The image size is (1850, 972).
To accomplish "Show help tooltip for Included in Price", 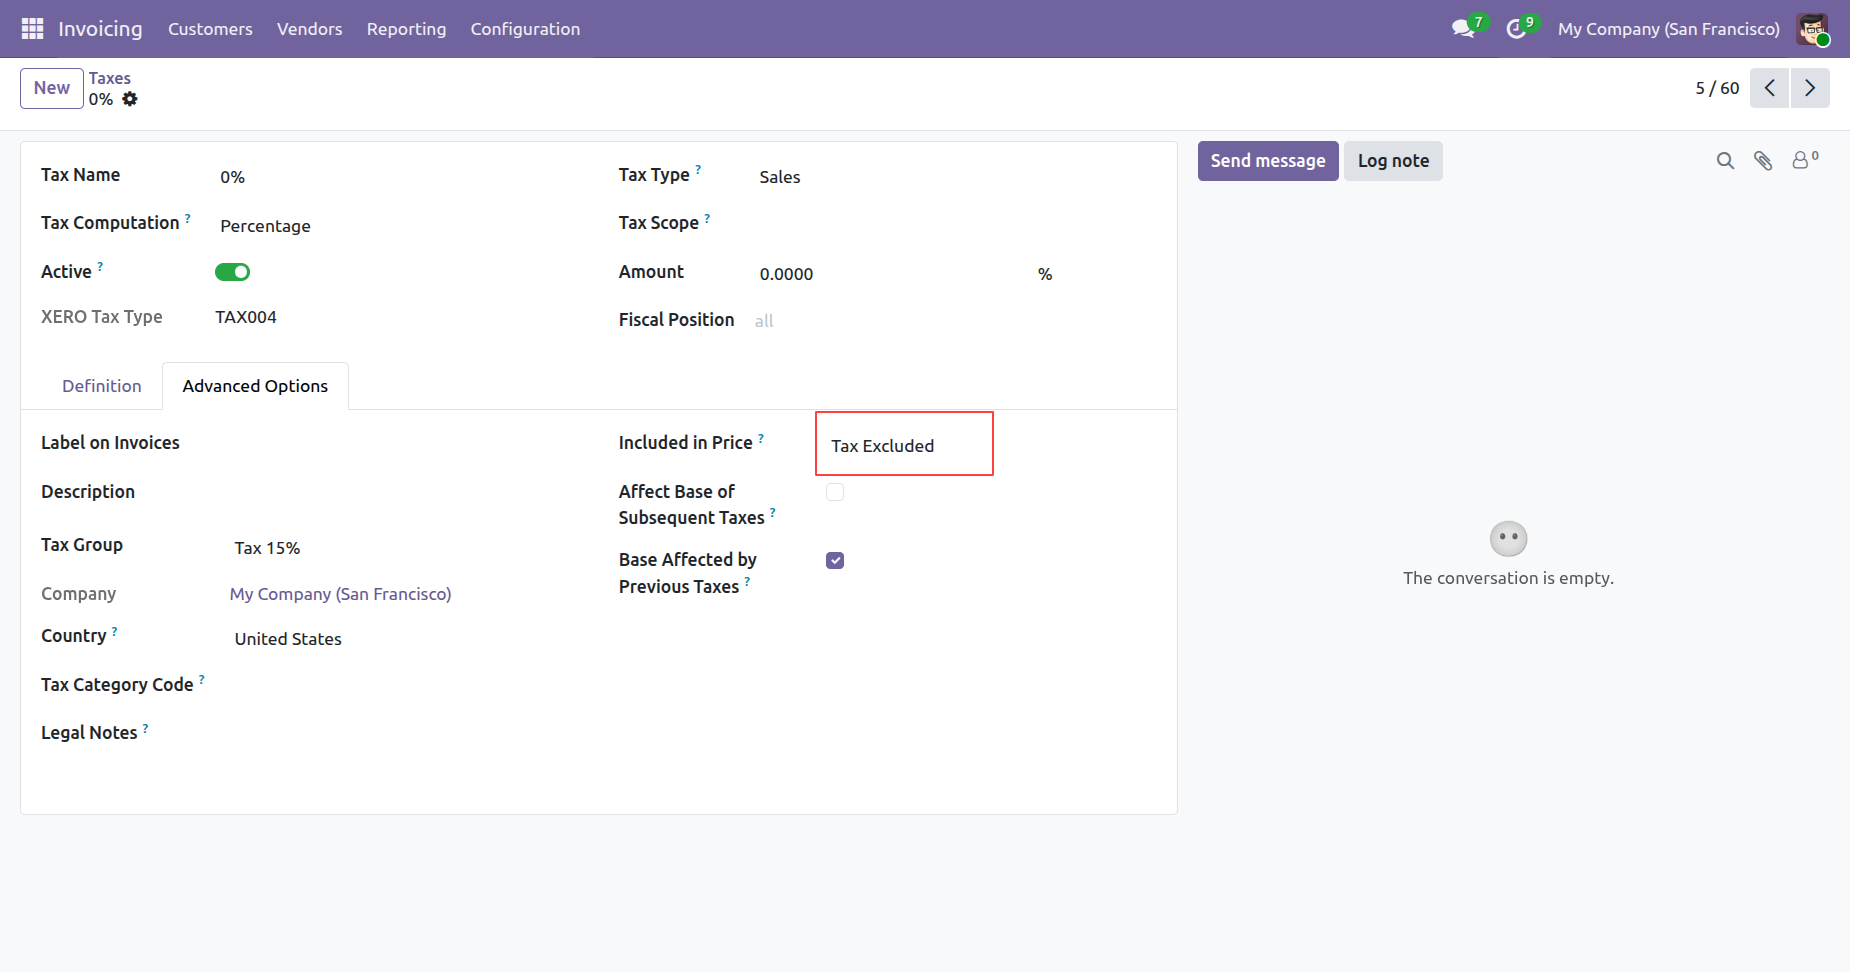I will 761,437.
